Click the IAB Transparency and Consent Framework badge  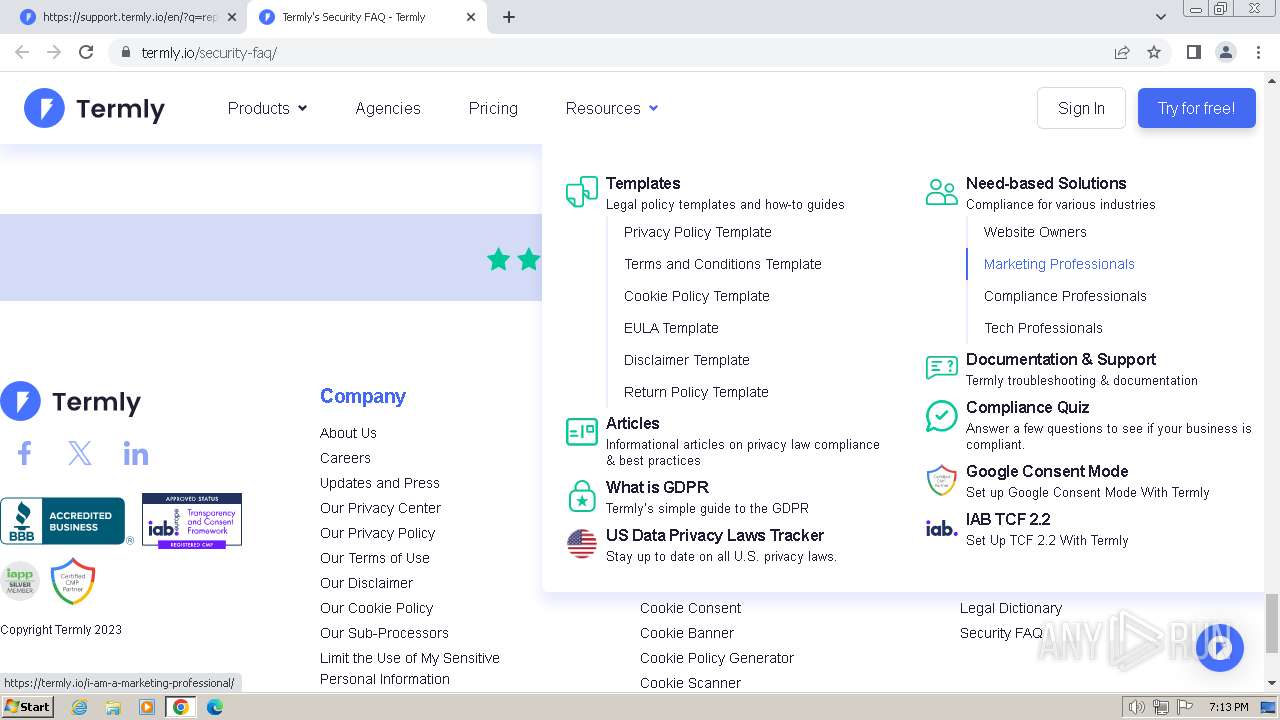[x=192, y=520]
